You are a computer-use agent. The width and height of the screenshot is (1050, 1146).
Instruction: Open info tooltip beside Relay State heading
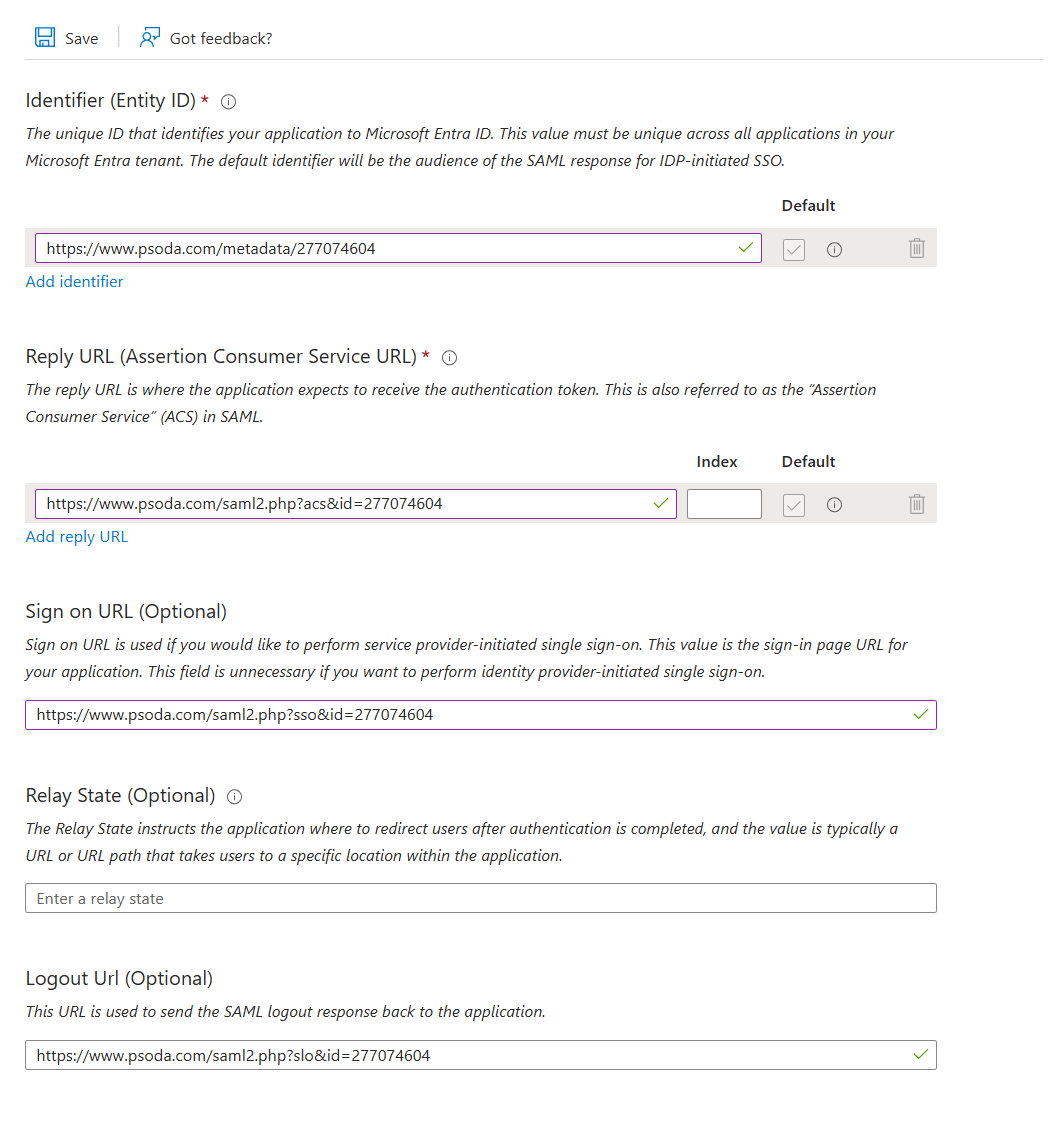[x=235, y=797]
